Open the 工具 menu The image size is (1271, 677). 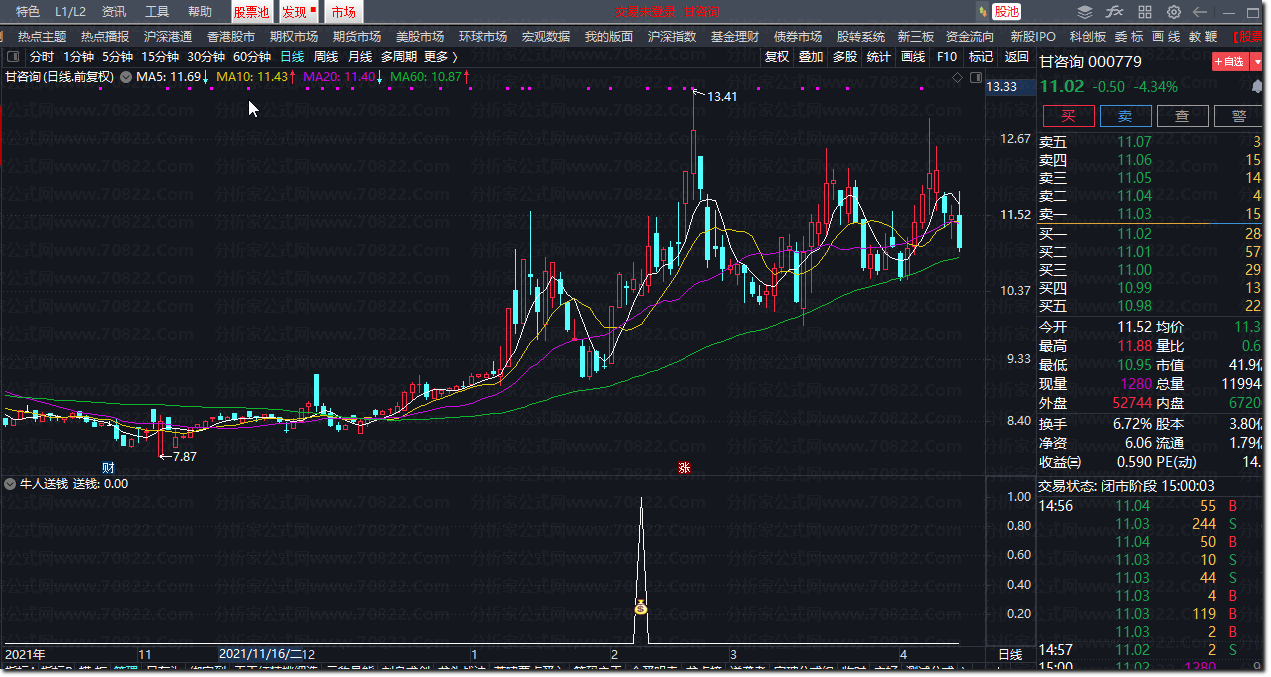(157, 12)
